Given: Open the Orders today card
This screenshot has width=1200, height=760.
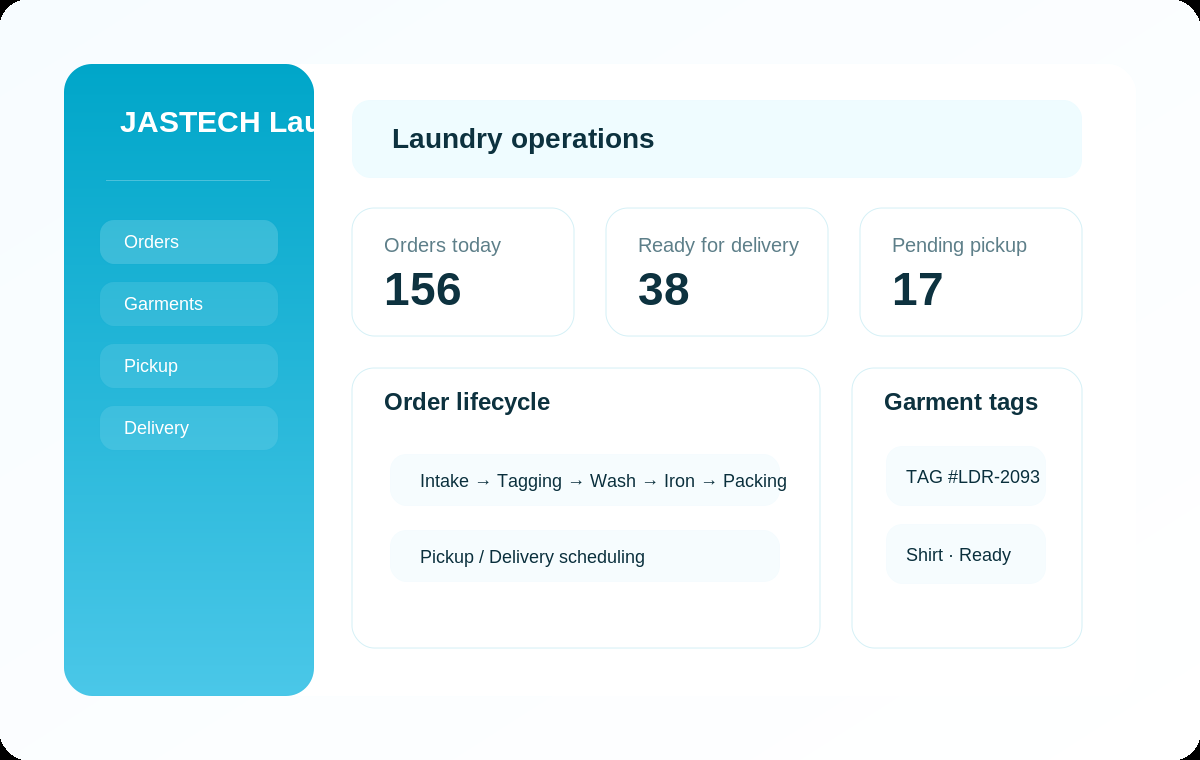Looking at the screenshot, I should click(x=463, y=272).
